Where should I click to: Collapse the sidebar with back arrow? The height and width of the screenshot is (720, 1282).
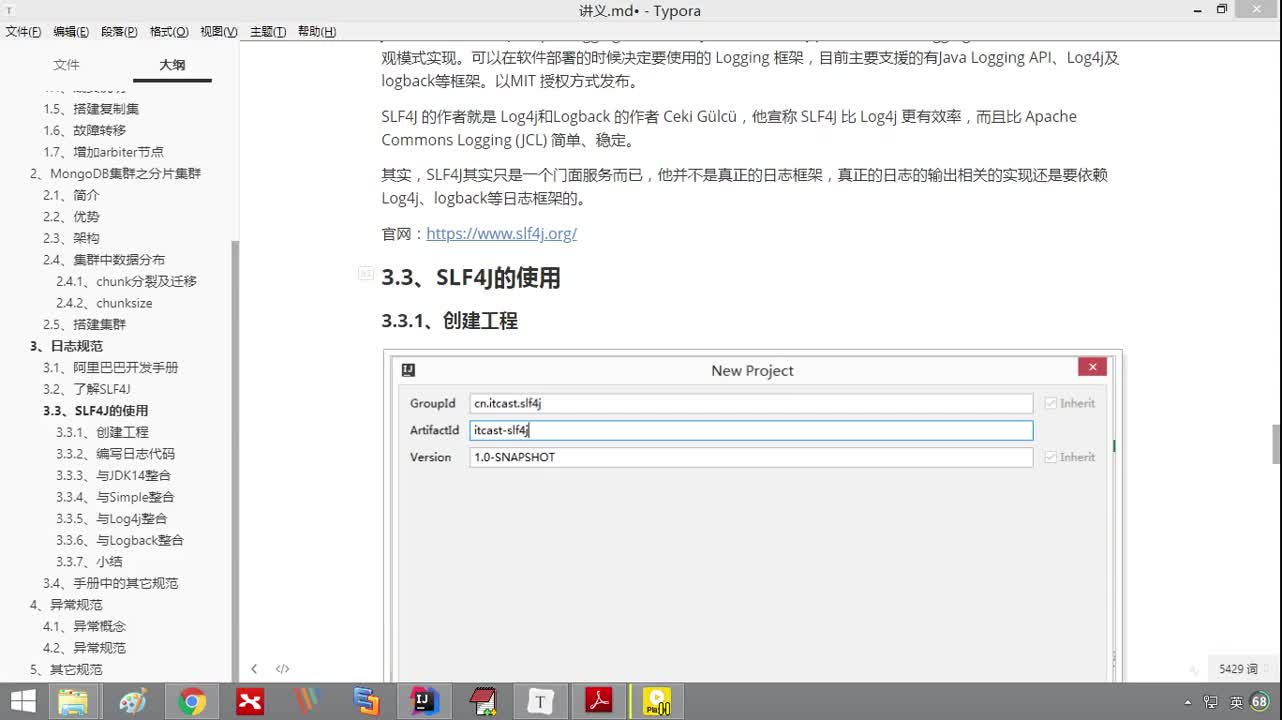pos(254,669)
